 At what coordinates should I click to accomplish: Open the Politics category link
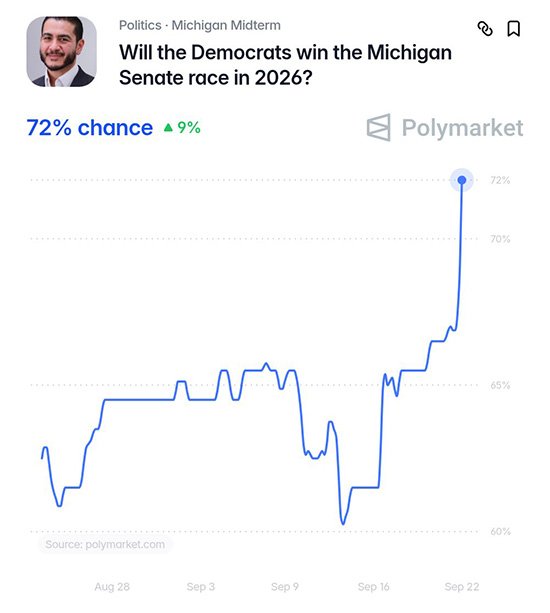tap(140, 25)
